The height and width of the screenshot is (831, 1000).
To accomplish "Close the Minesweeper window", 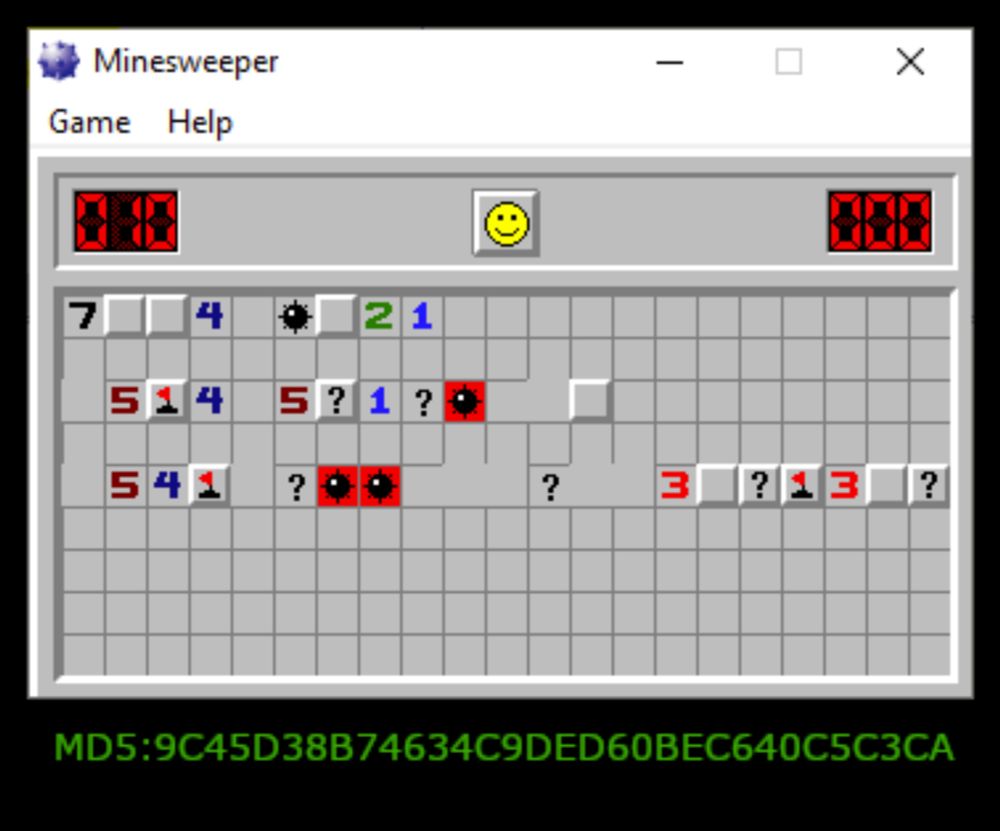I will pos(910,62).
